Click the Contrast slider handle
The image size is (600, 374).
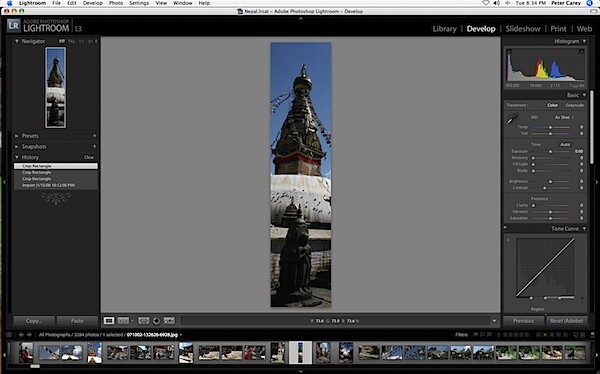(x=545, y=188)
